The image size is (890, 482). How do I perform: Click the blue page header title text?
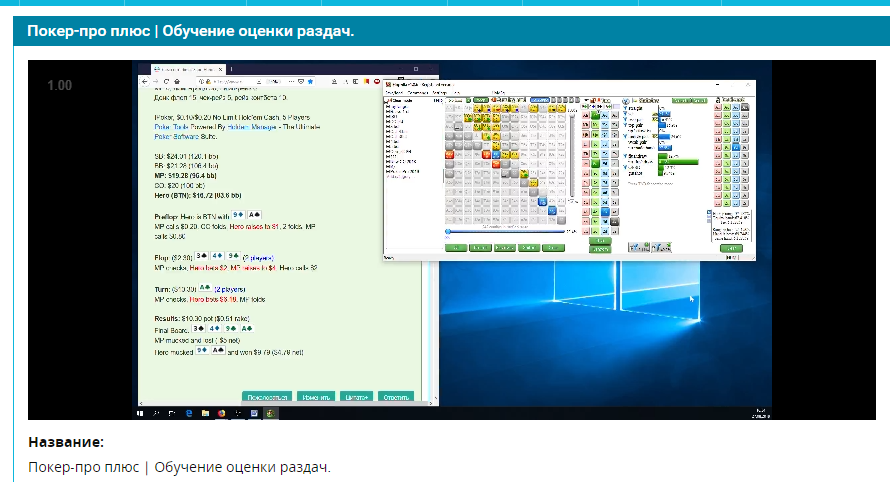(191, 31)
